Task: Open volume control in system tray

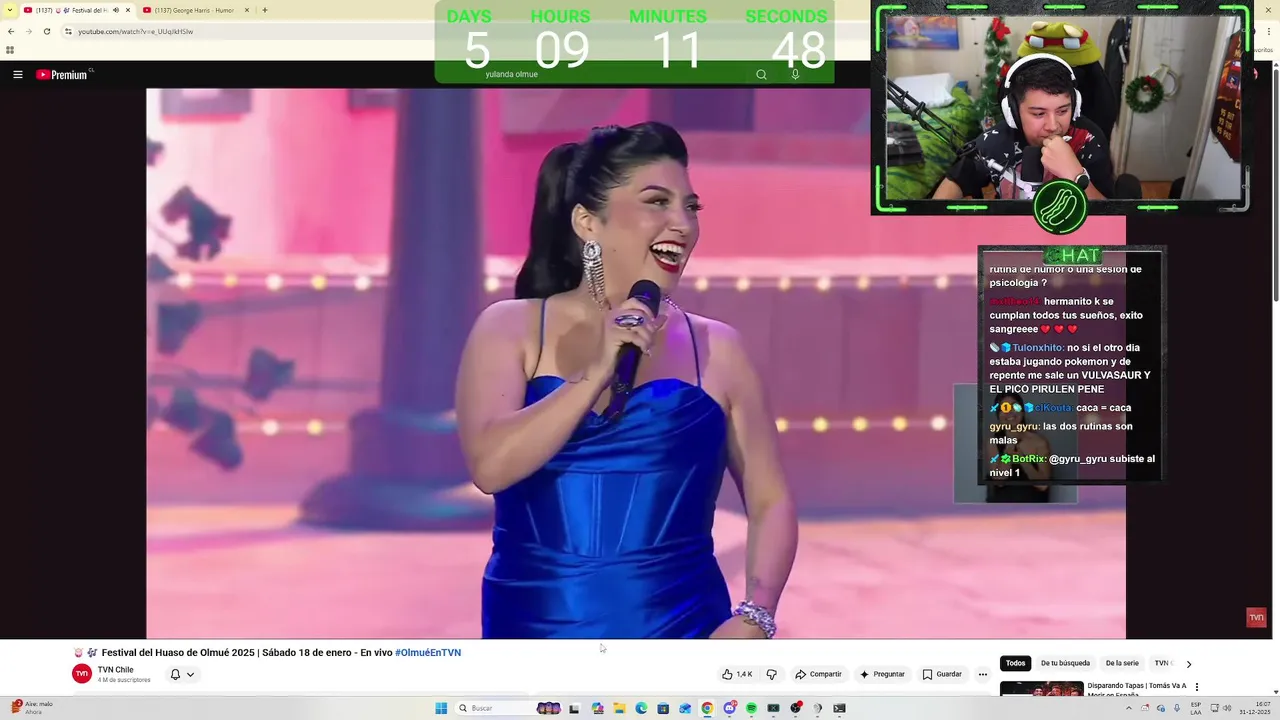Action: (x=1228, y=708)
